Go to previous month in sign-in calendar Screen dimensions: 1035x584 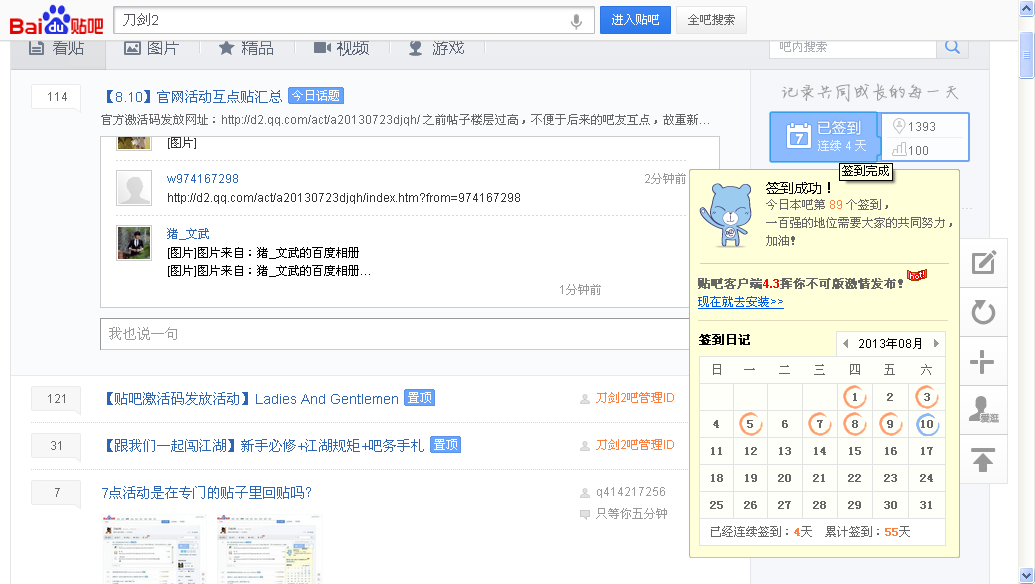pos(846,343)
